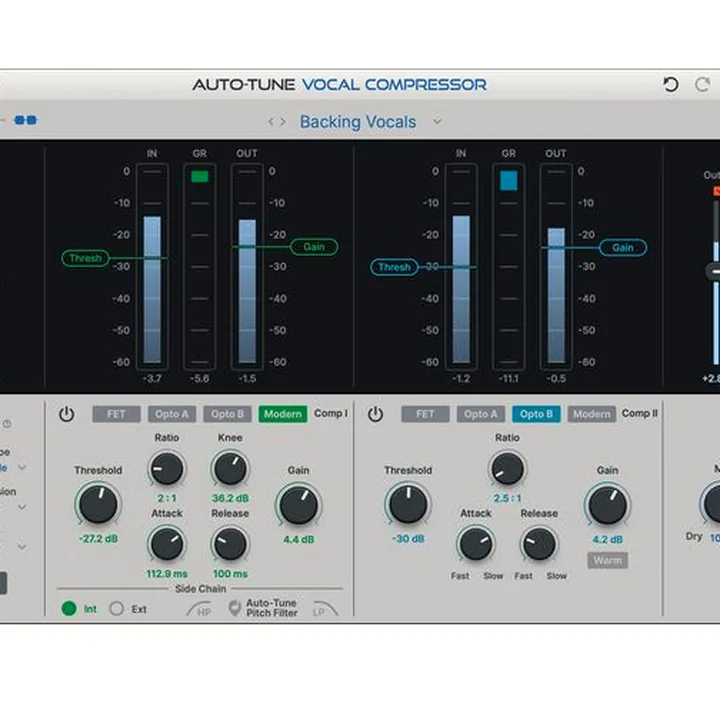Click the red output clip indicator

[x=717, y=191]
